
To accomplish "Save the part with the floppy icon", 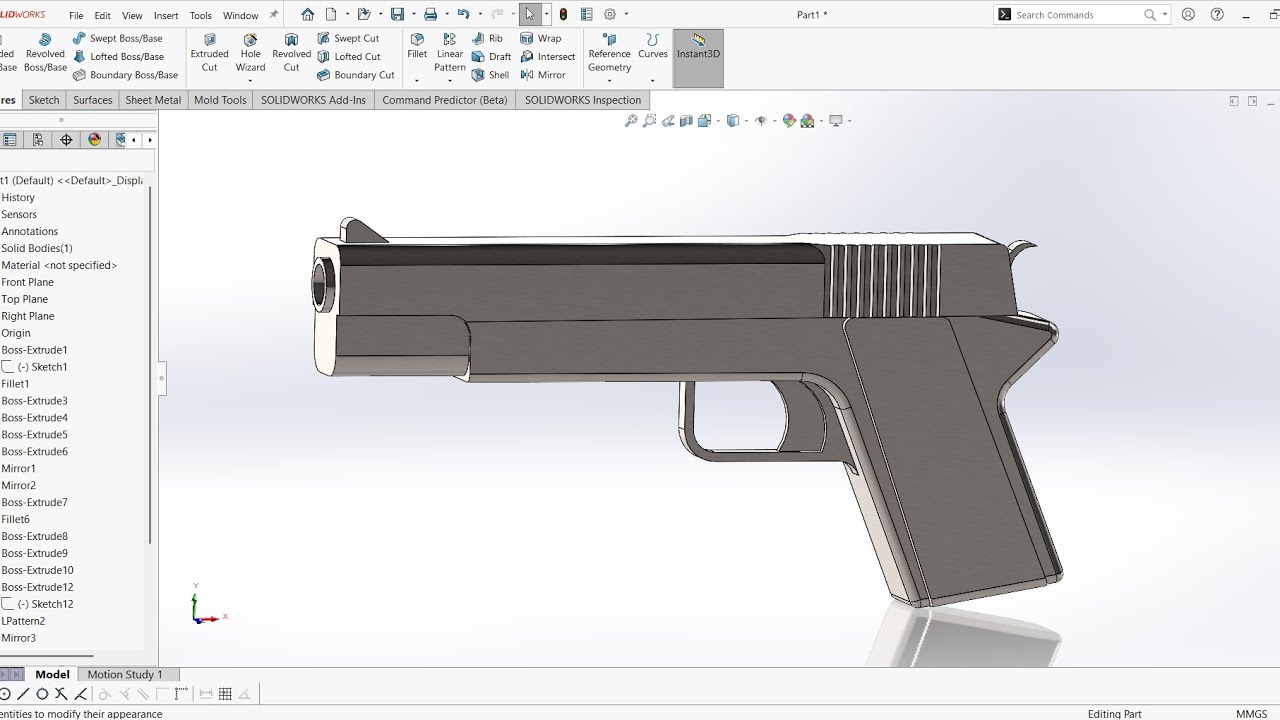I will point(397,14).
